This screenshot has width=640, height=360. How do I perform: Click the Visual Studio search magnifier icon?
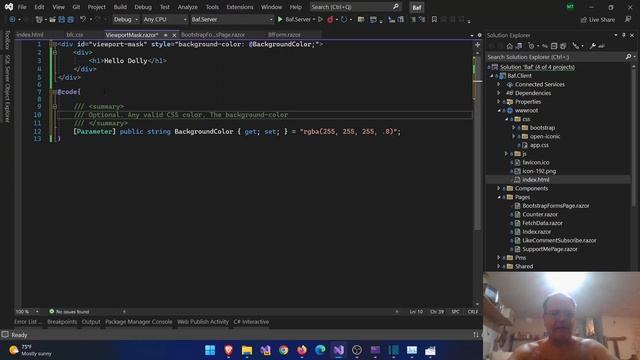[396, 7]
